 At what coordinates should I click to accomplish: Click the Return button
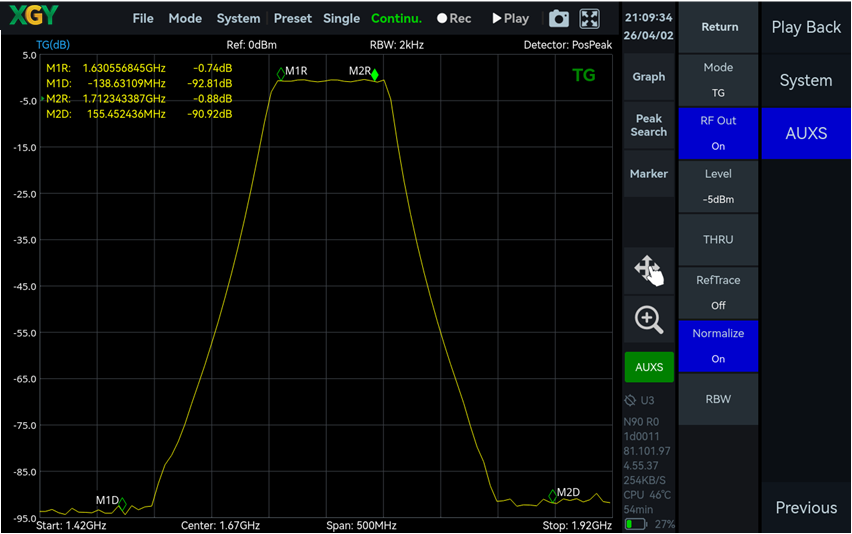pyautogui.click(x=718, y=27)
